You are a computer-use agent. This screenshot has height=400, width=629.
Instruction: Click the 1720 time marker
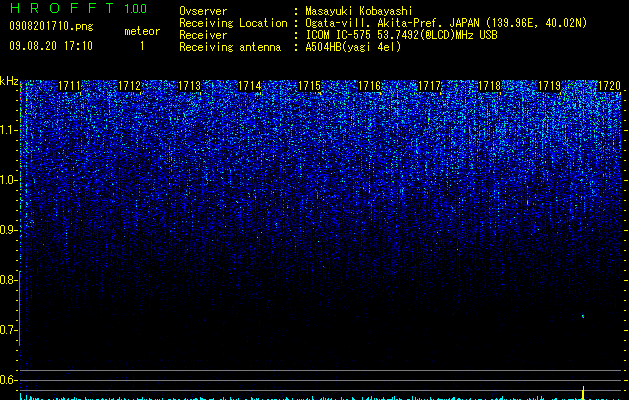coord(609,86)
